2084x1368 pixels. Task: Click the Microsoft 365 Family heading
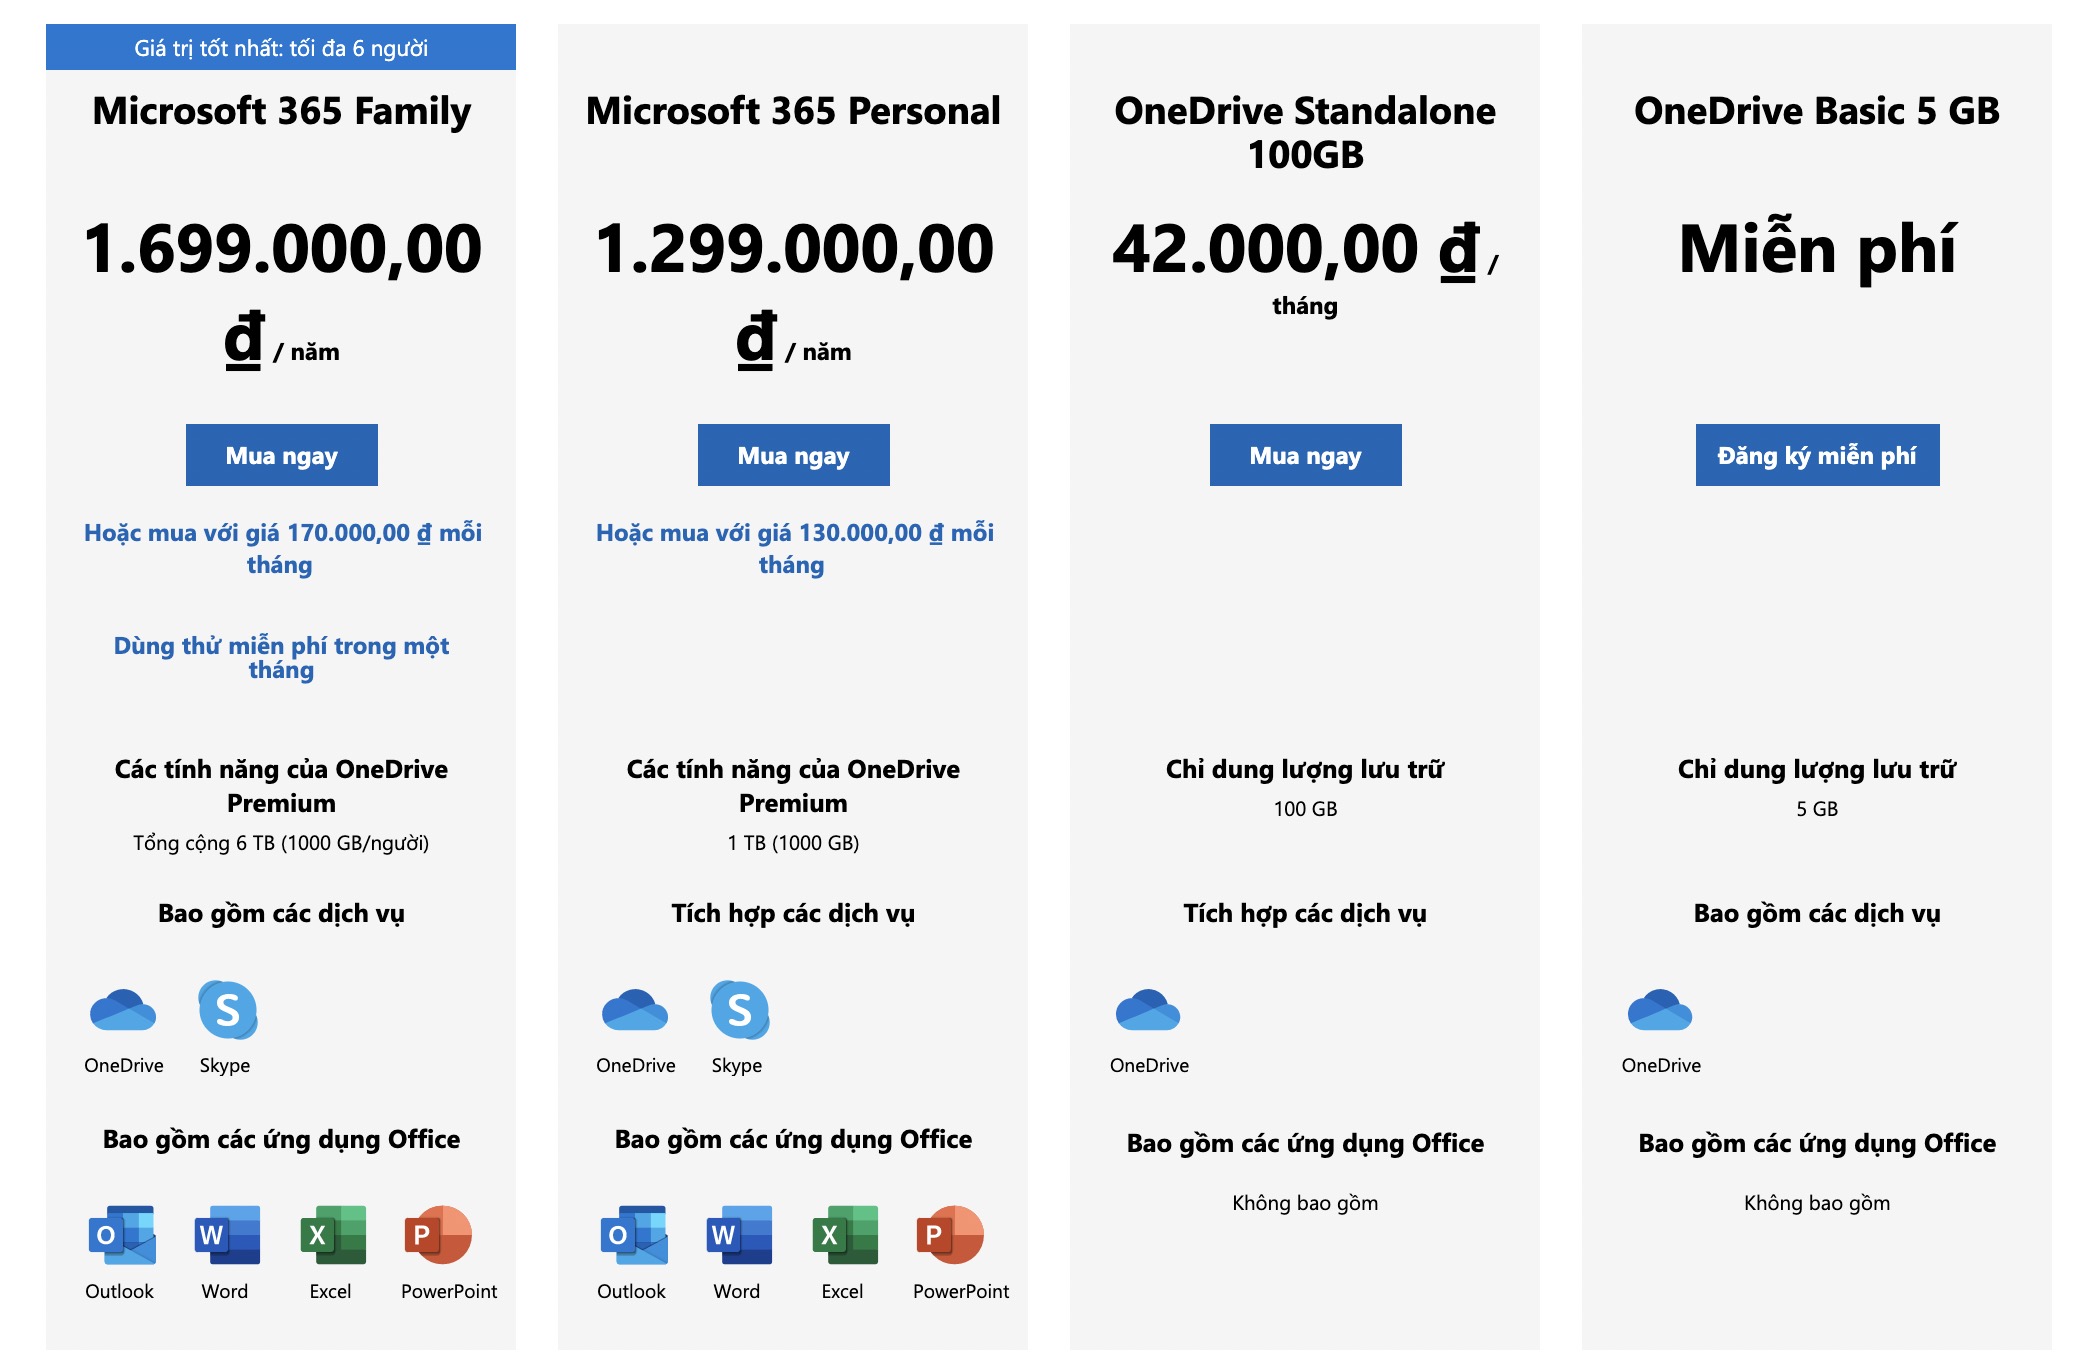tap(281, 111)
